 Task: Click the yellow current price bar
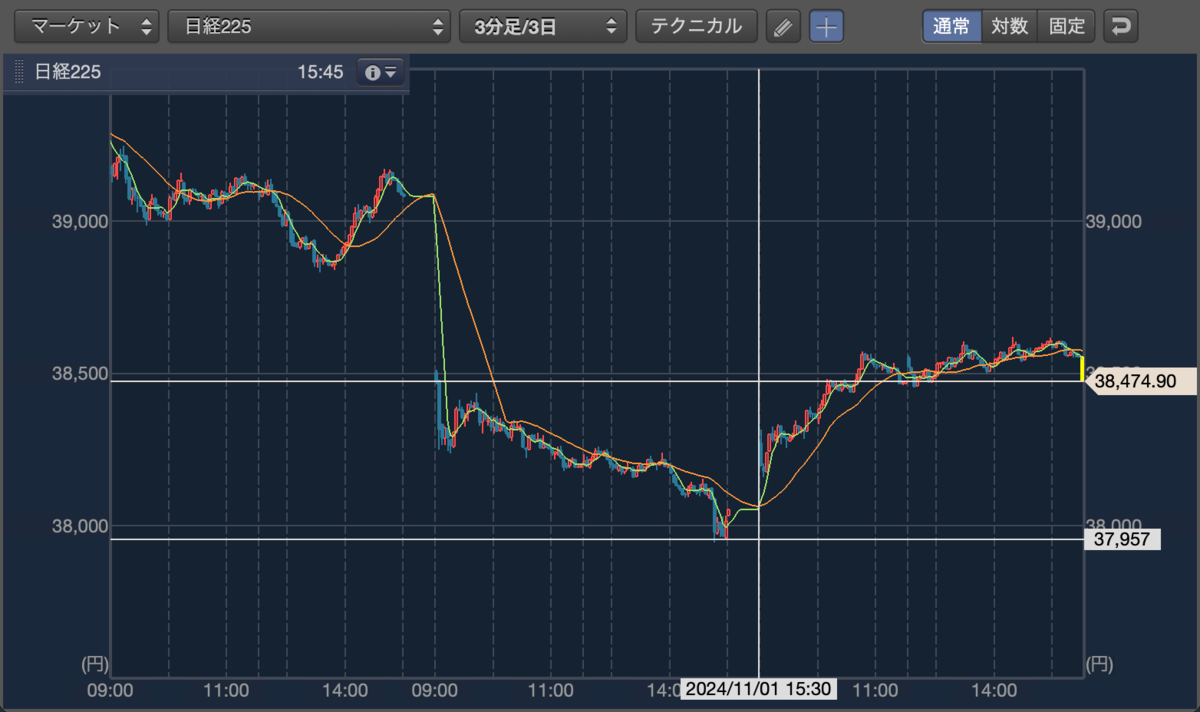tap(1081, 368)
